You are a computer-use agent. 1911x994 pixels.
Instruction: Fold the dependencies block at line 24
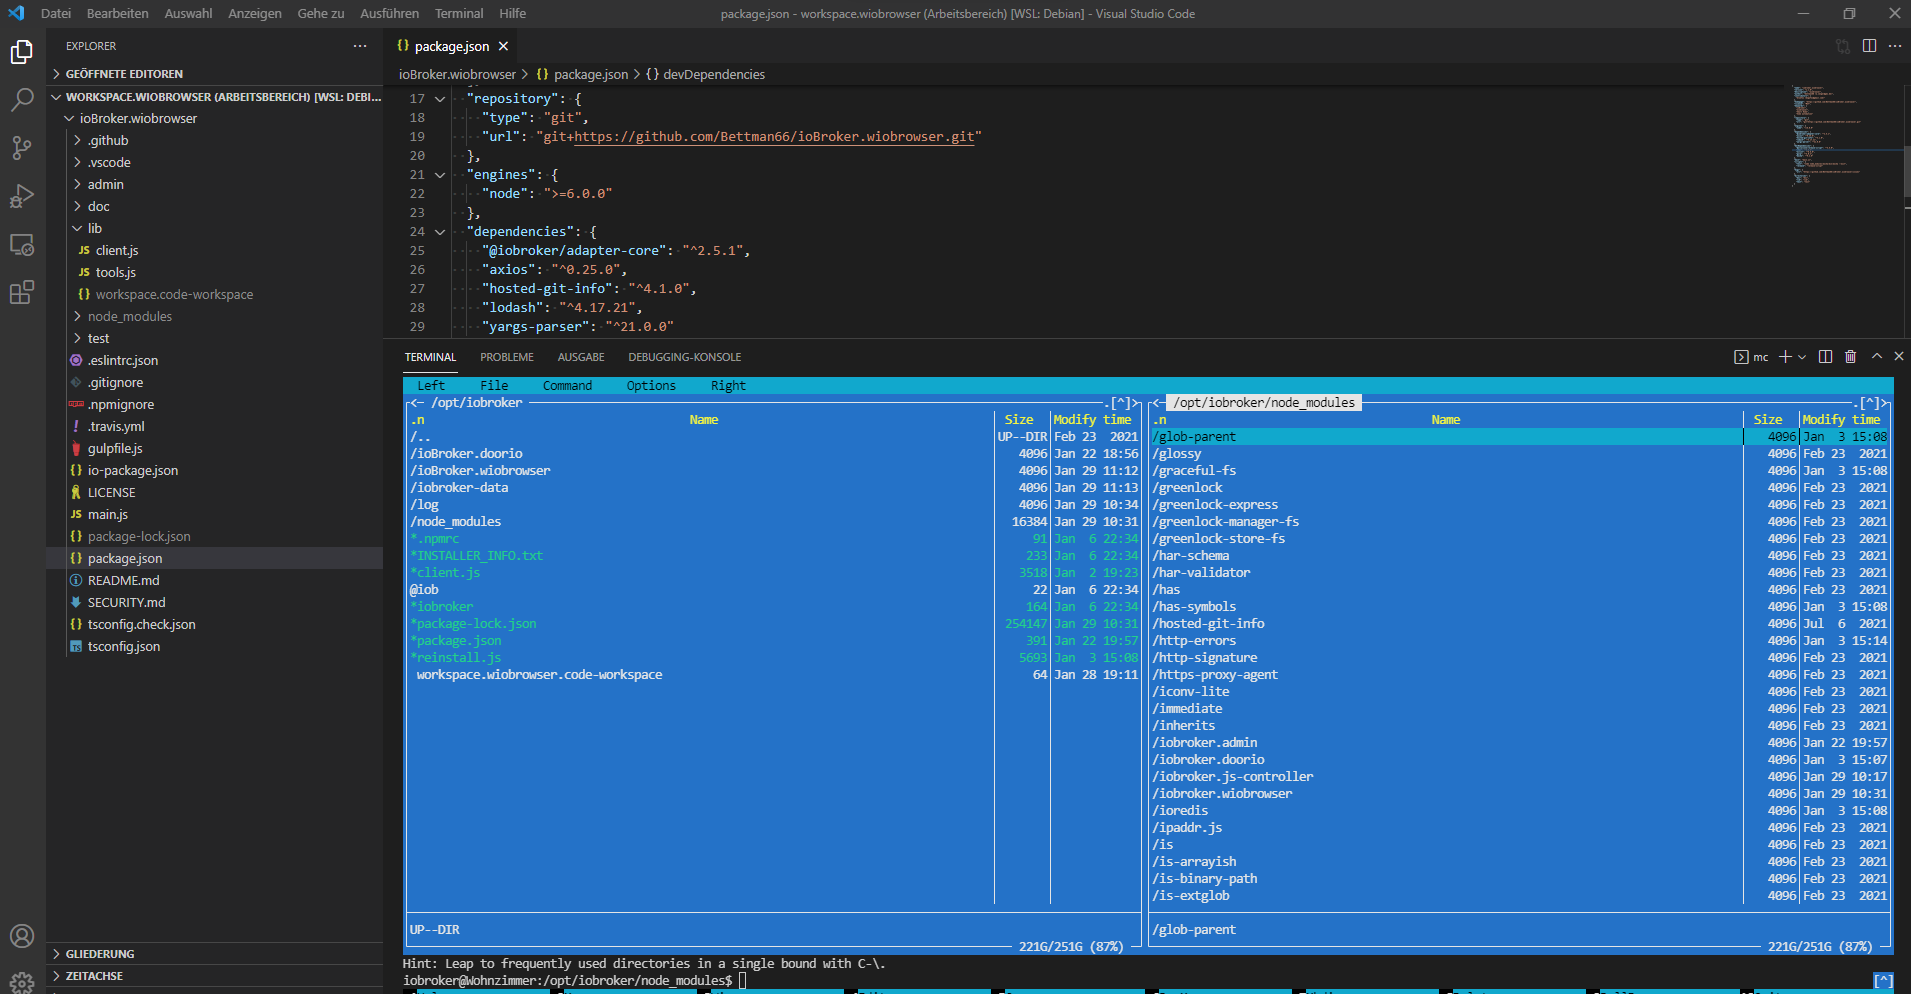440,232
